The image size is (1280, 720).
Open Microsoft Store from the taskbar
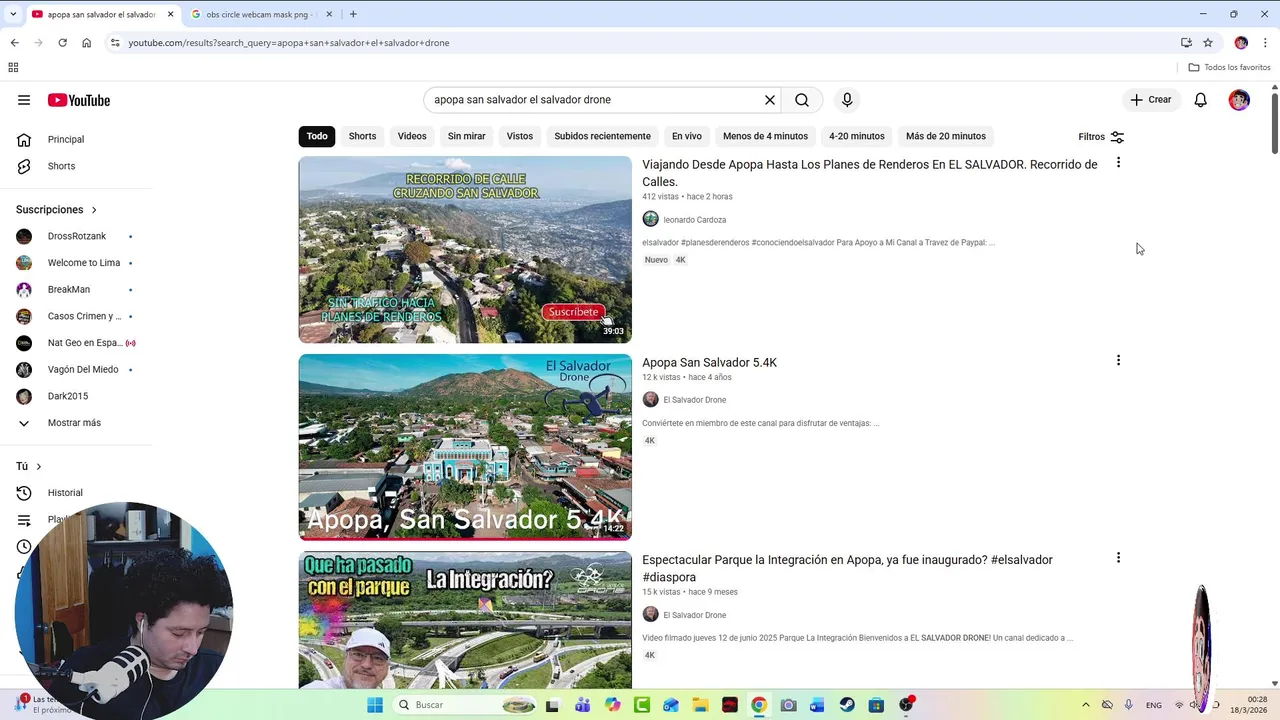[876, 705]
